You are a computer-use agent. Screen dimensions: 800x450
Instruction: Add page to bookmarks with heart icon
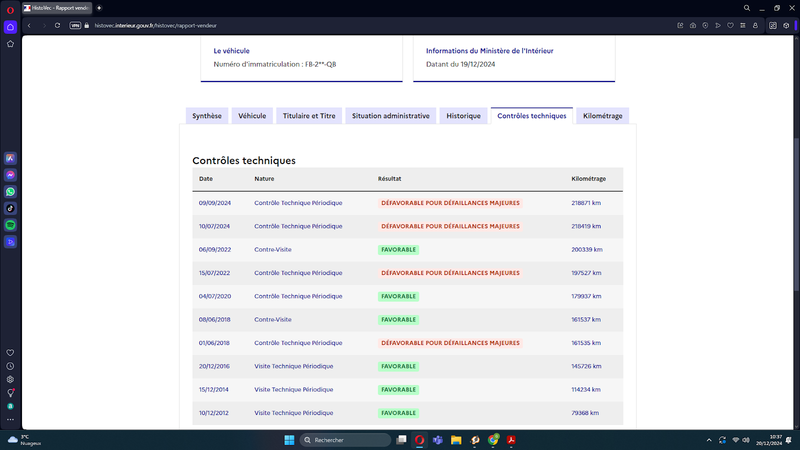(730, 26)
